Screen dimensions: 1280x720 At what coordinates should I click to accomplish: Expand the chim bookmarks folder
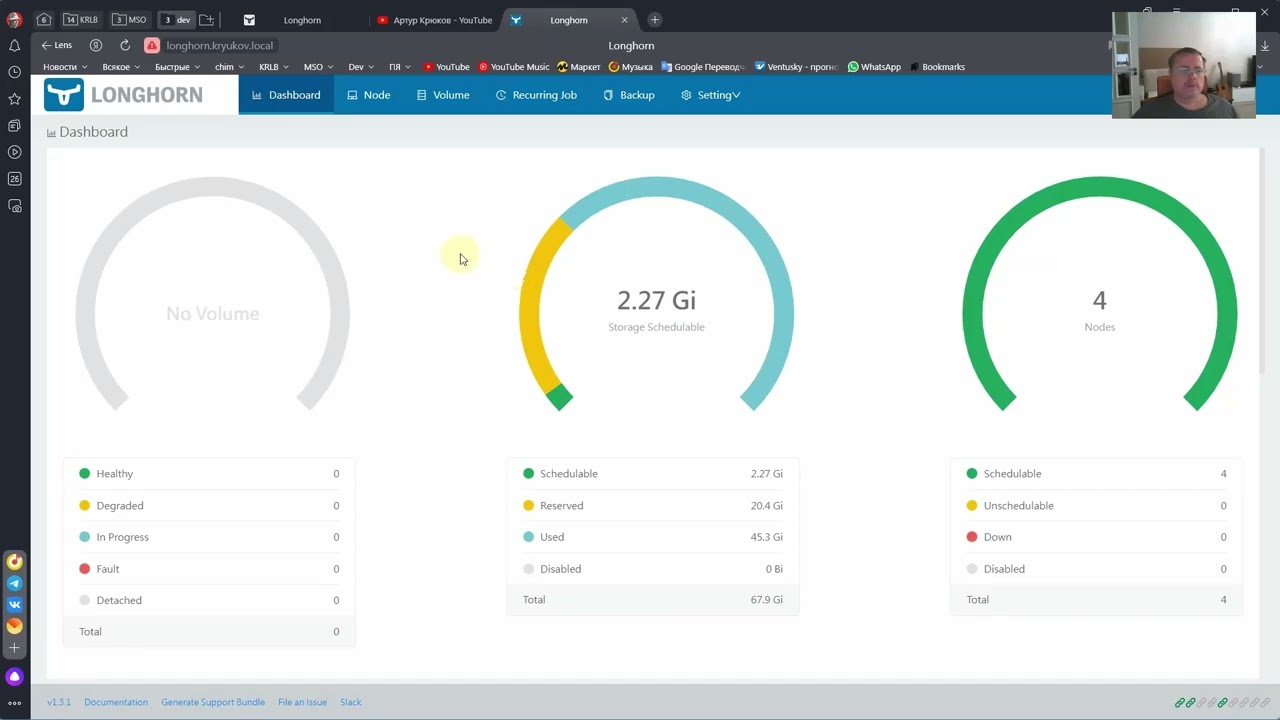[229, 67]
